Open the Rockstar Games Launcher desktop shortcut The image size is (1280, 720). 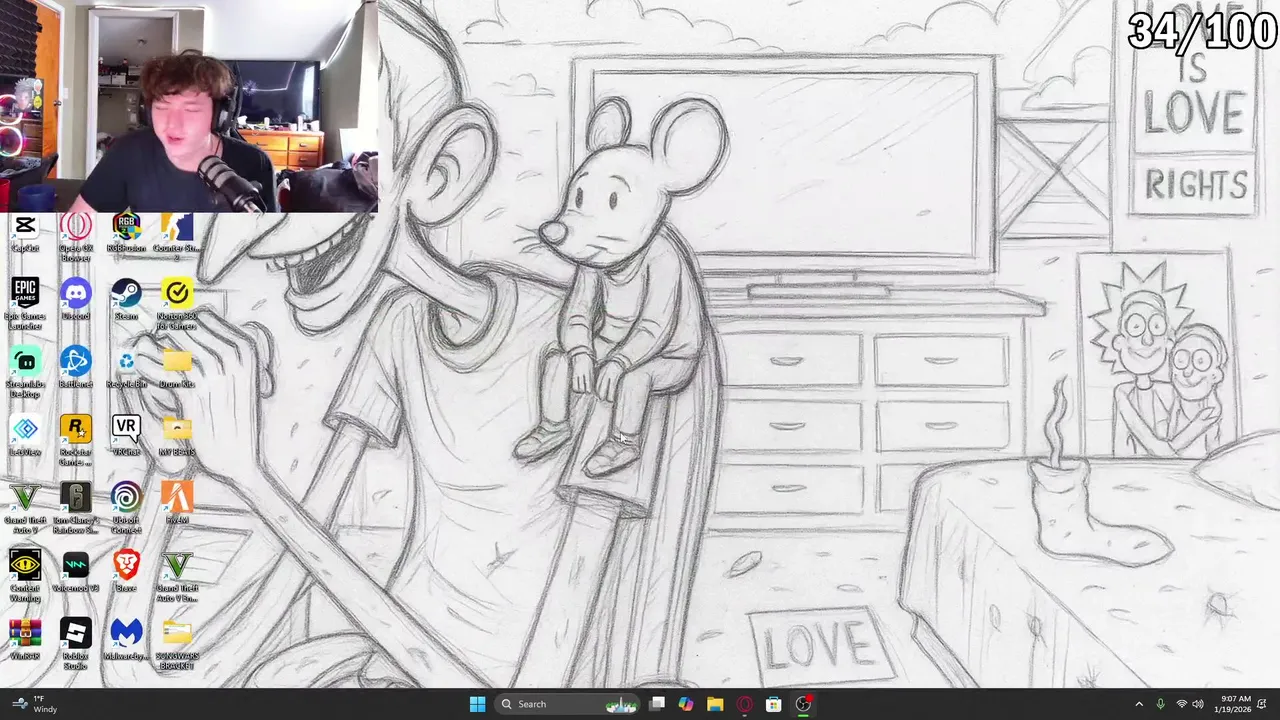(x=76, y=440)
